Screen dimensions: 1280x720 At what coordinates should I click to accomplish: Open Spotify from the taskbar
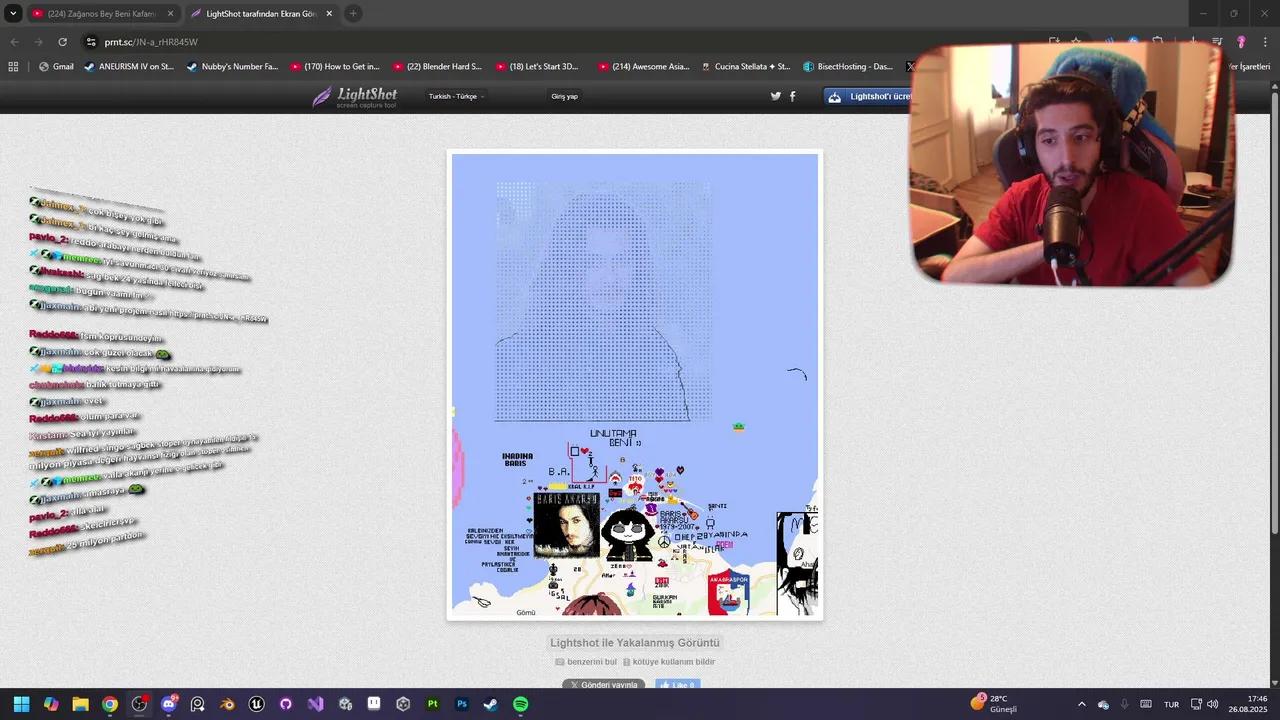click(521, 704)
